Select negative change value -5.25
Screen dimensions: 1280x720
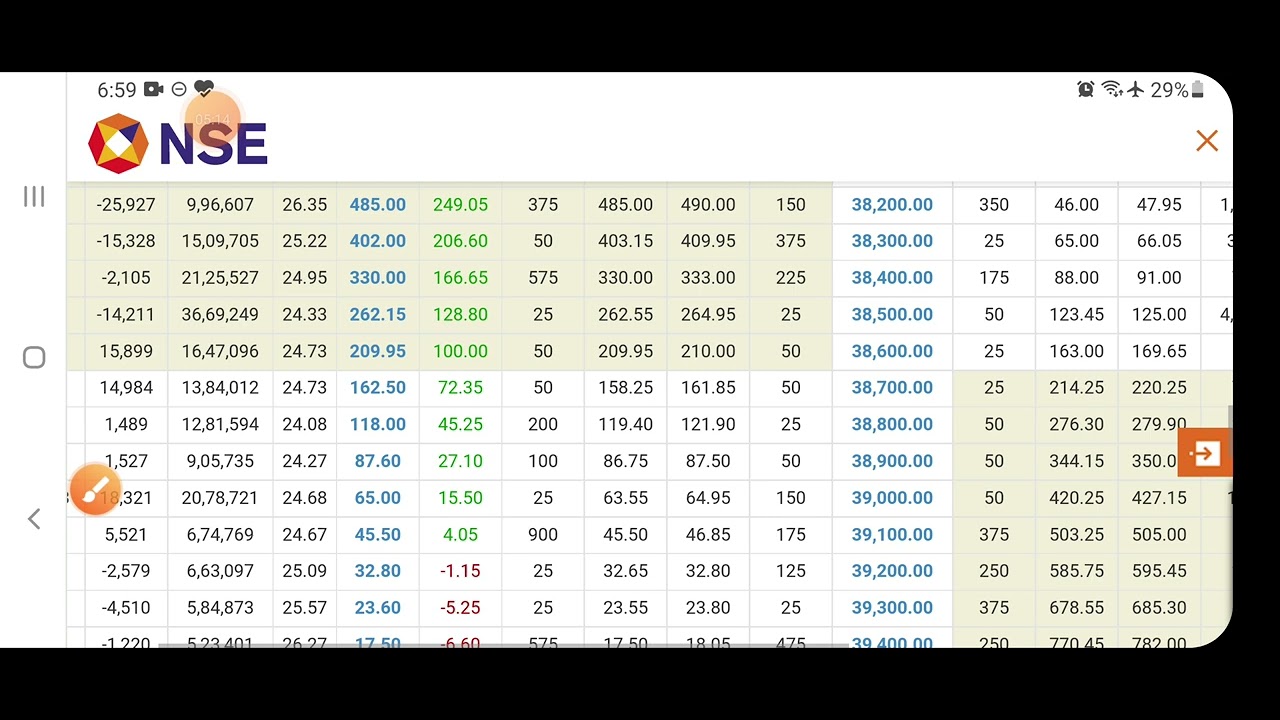point(460,608)
